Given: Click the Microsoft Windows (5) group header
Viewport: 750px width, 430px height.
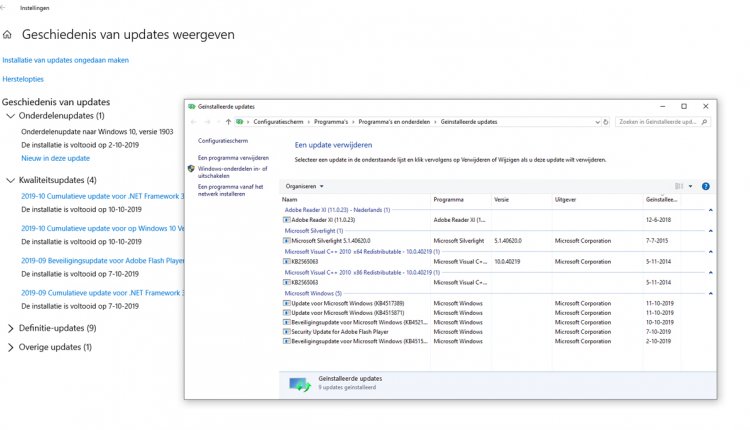Looking at the screenshot, I should (313, 294).
